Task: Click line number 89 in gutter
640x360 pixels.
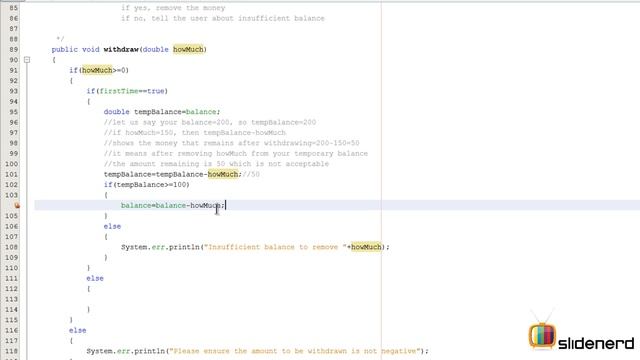Action: [x=13, y=49]
